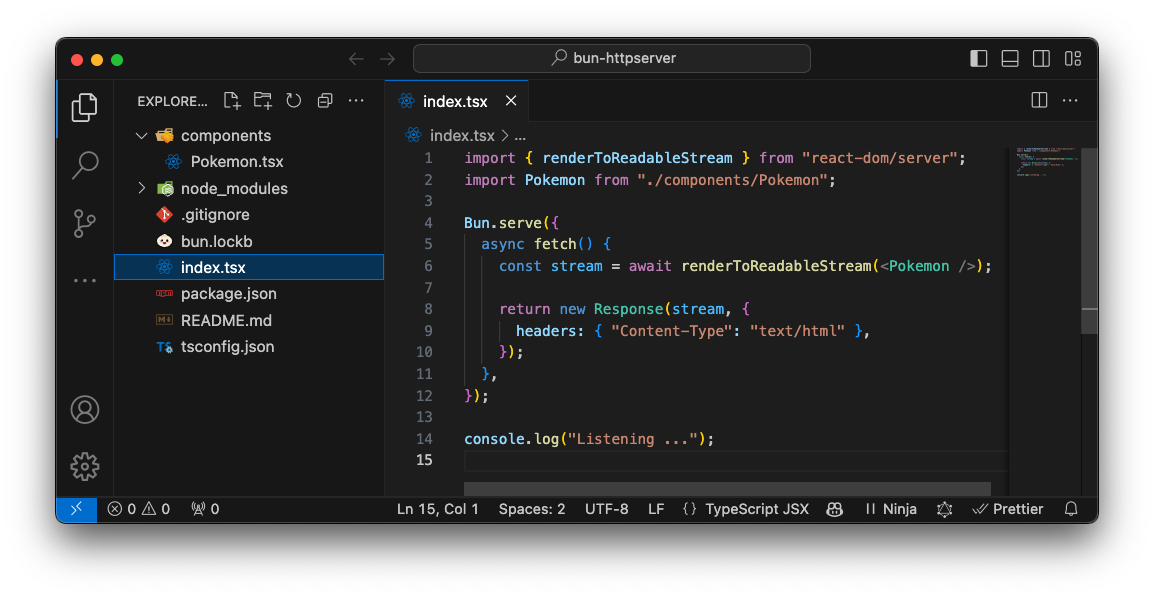Open the remote window button in status bar
Image resolution: width=1154 pixels, height=597 pixels.
[77, 509]
